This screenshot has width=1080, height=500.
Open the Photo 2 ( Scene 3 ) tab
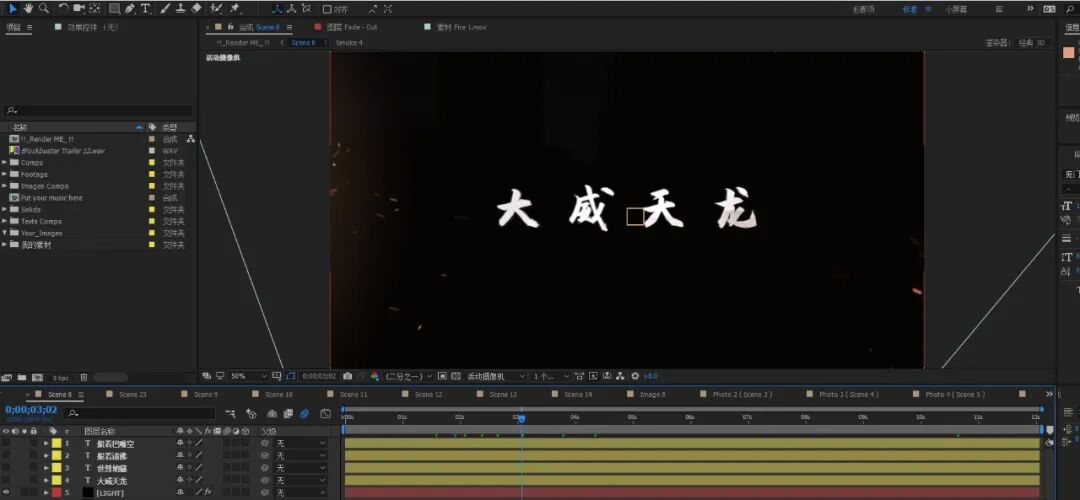coord(742,395)
